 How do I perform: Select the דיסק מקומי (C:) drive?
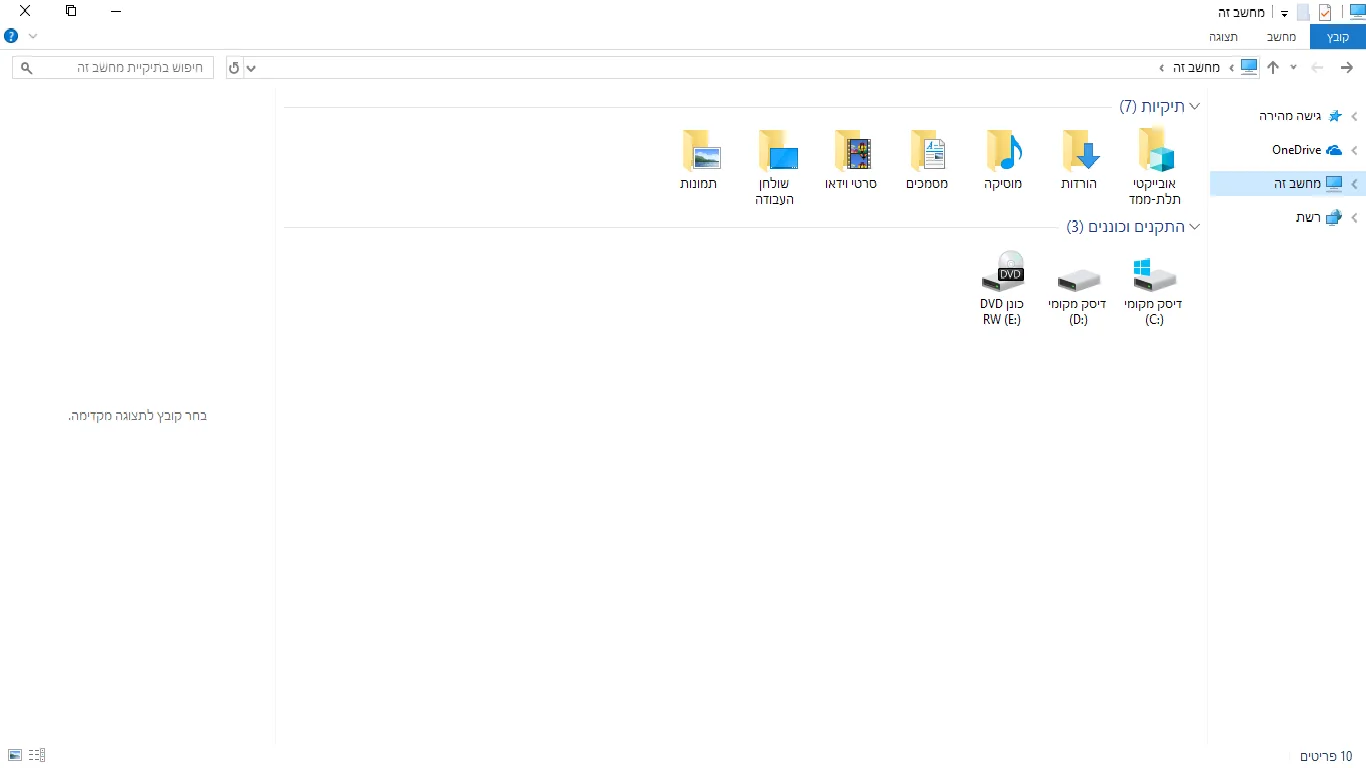click(x=1154, y=289)
